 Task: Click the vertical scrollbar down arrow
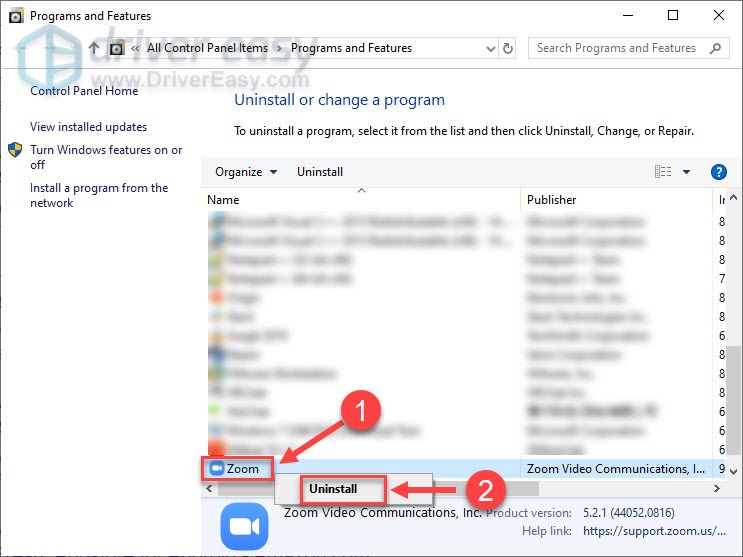(735, 470)
